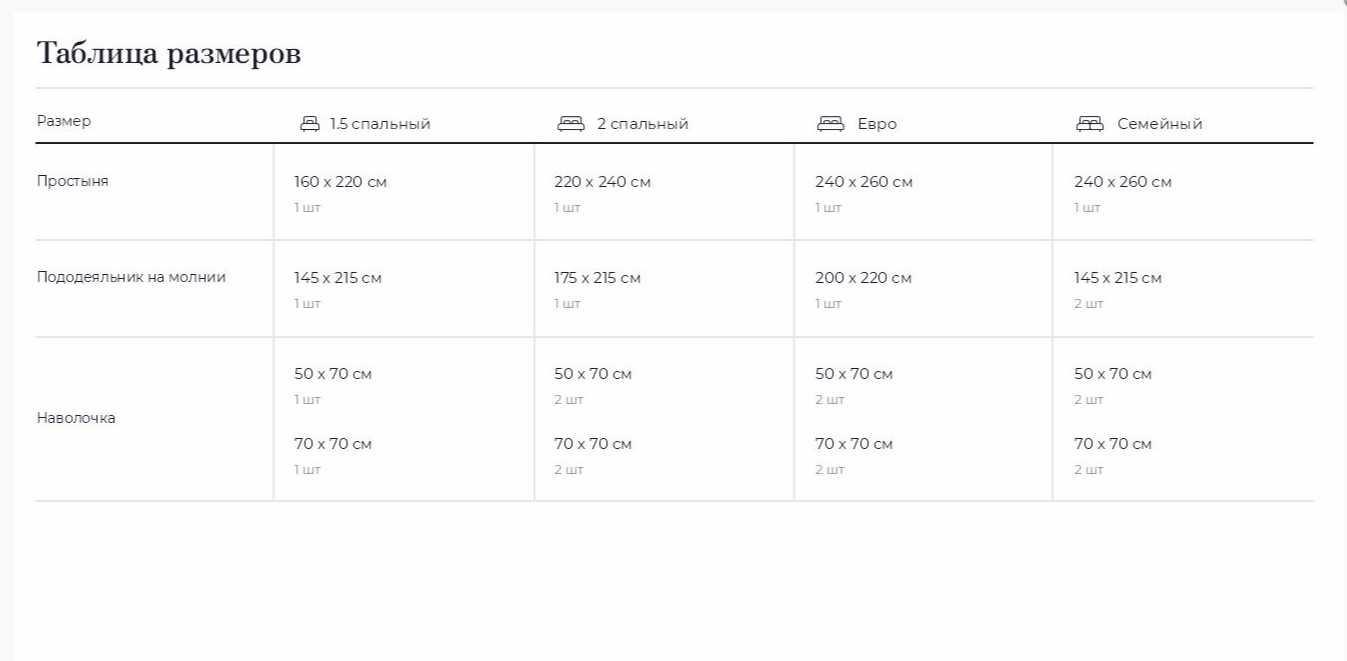This screenshot has height=661, width=1347.
Task: Choose the Семейный column header text
Action: click(x=1160, y=124)
